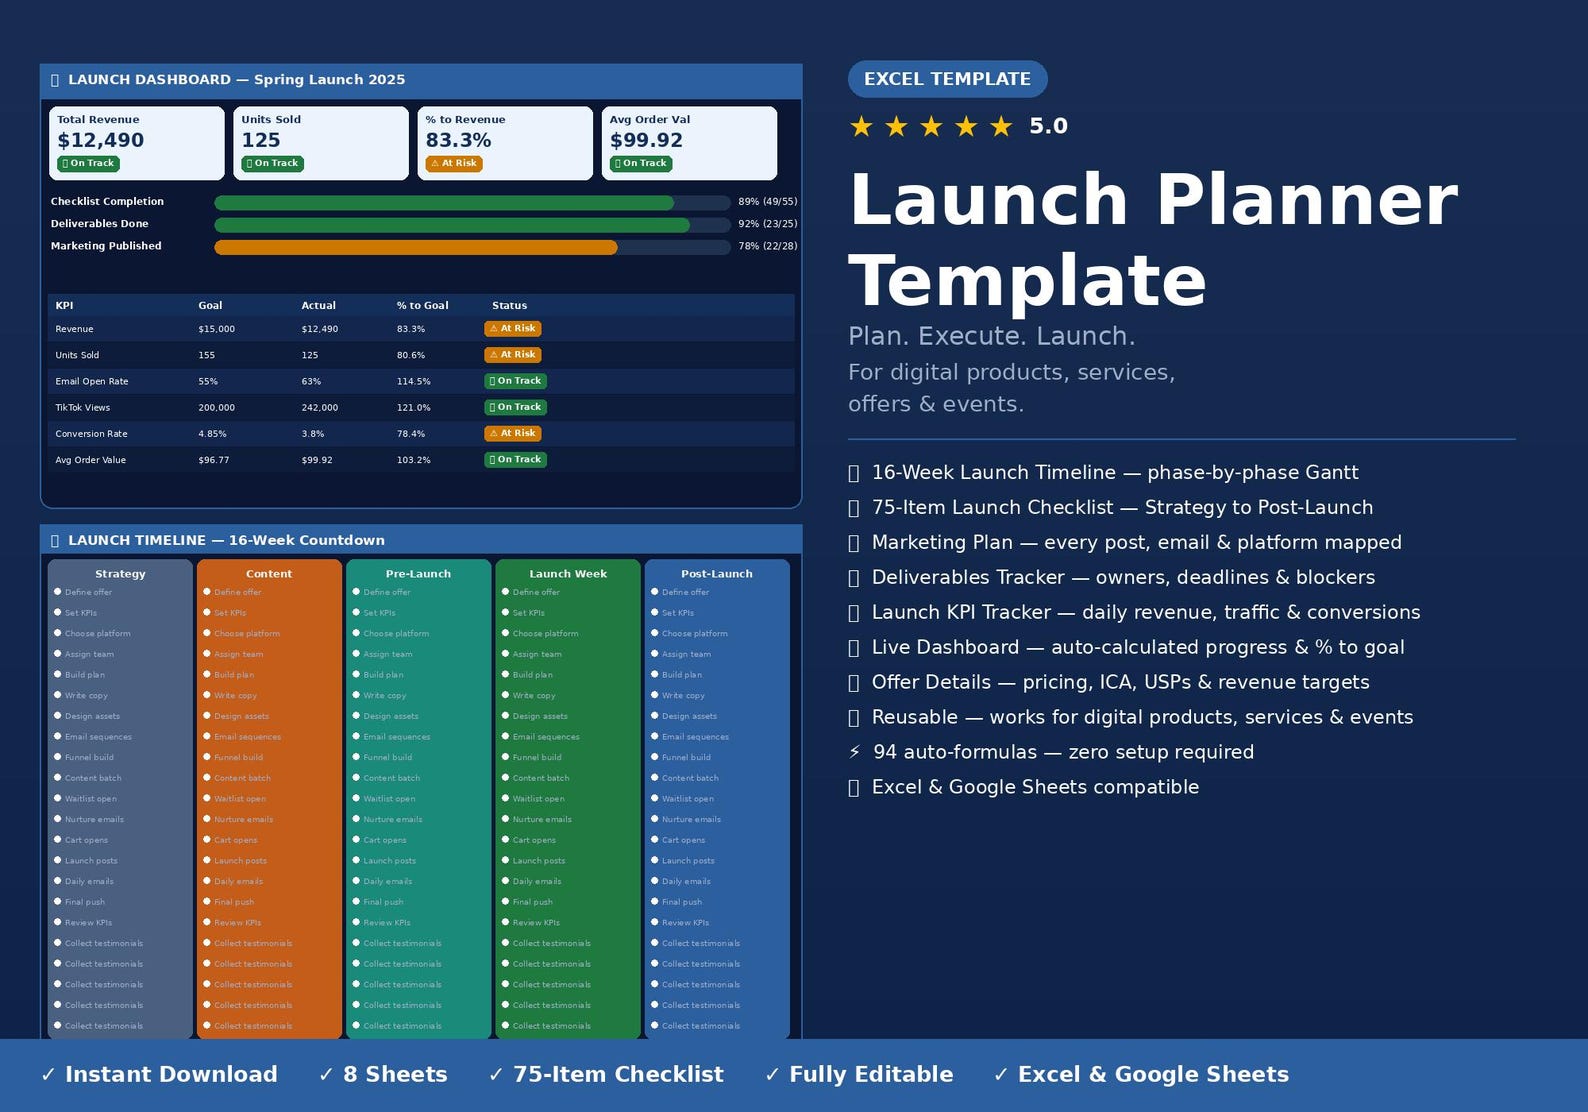
Task: Click the bullet beside Set KPIs in Content column
Action: (207, 612)
